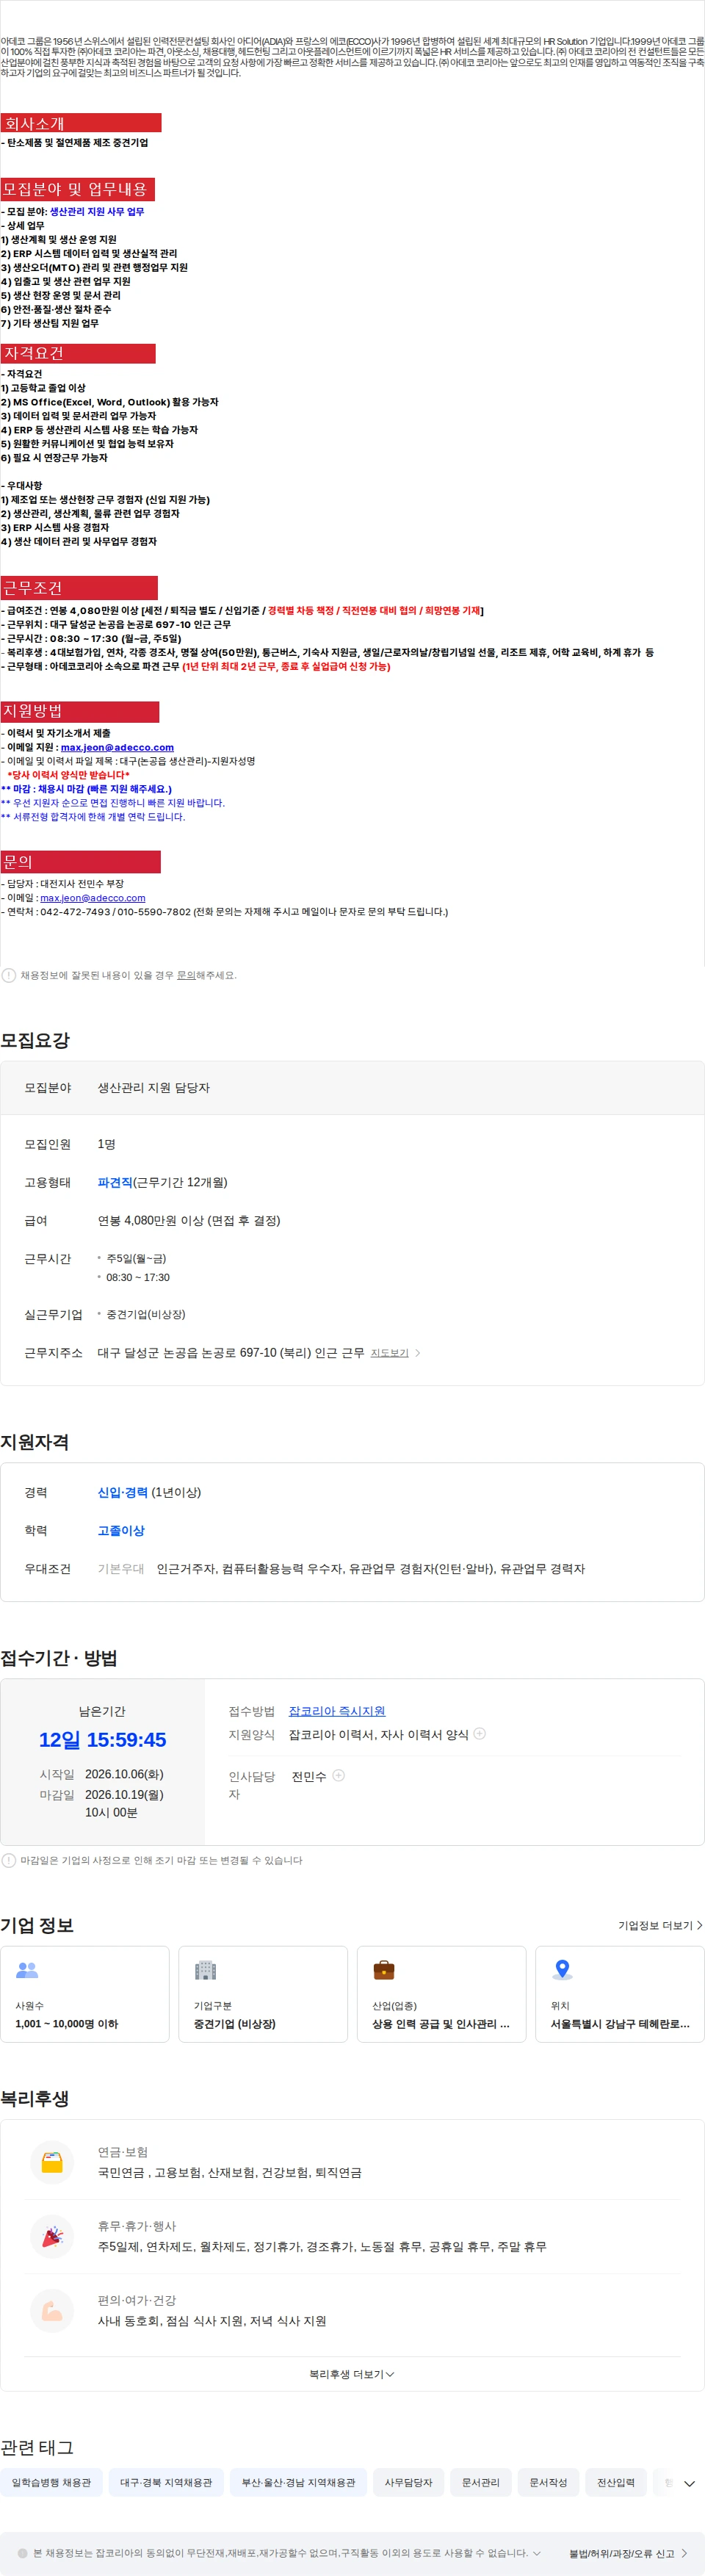
Task: Click the 편의·여가·건강 arm icon
Action: [52, 2310]
